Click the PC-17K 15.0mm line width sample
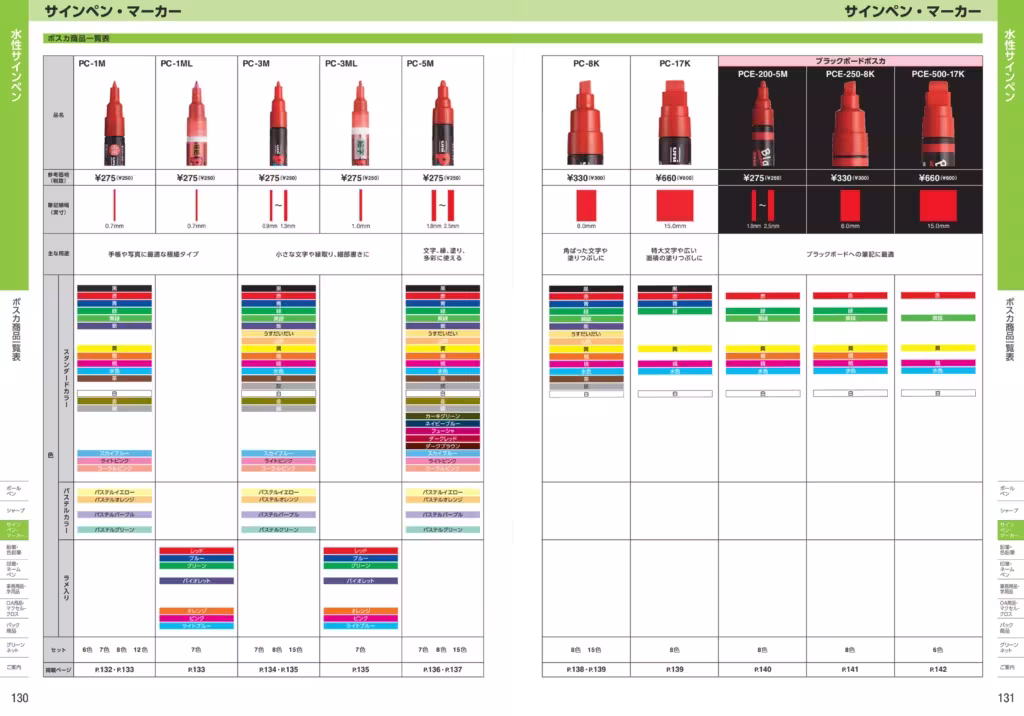Screen dimensions: 1024x716 (674, 206)
